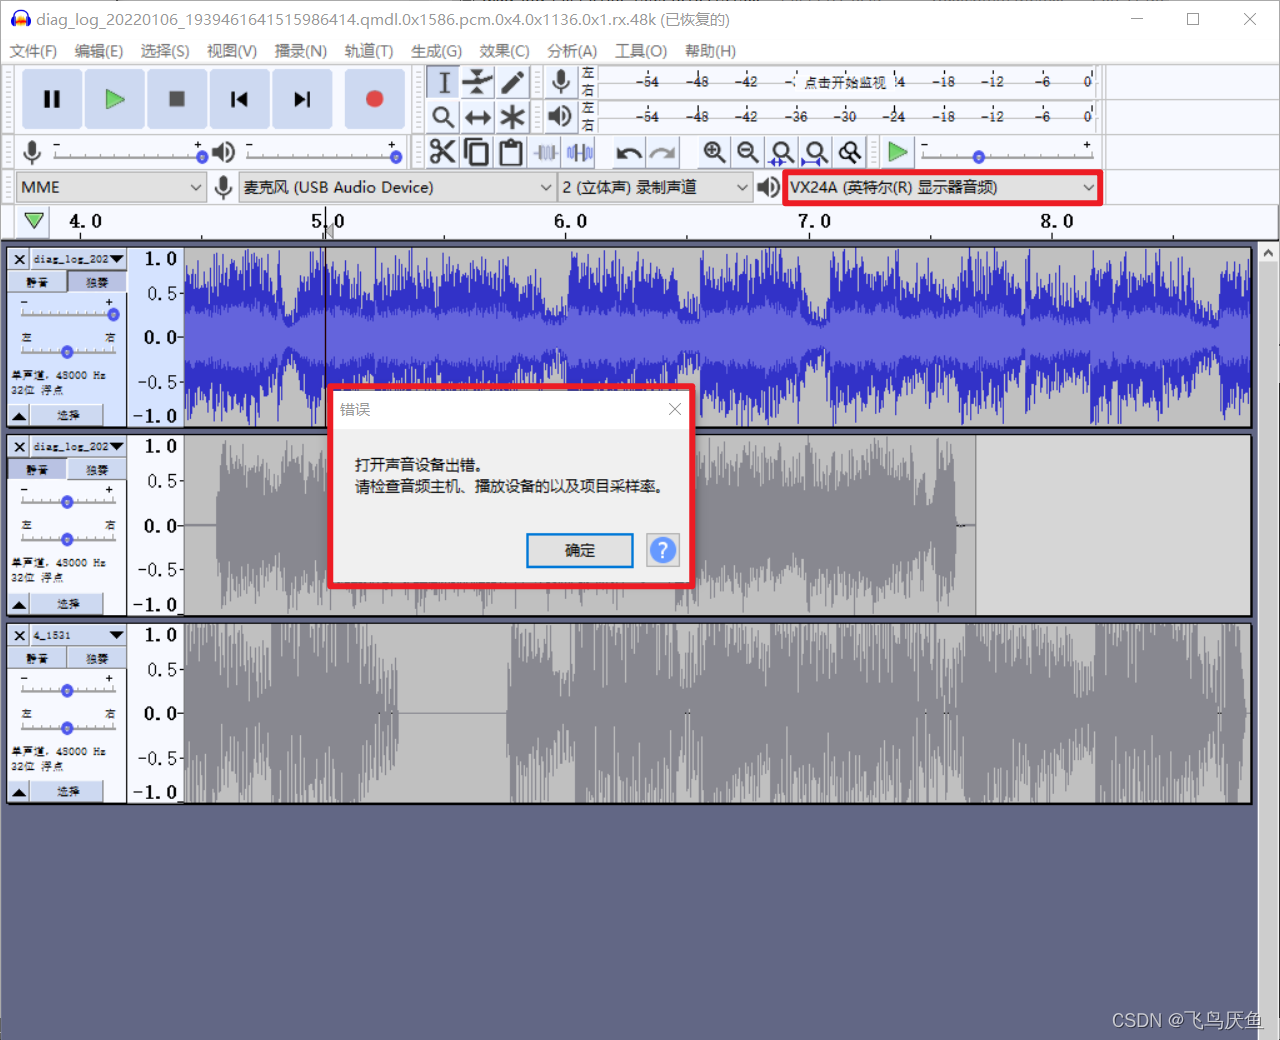Toggle Solo on the first diag_log track

[97, 282]
